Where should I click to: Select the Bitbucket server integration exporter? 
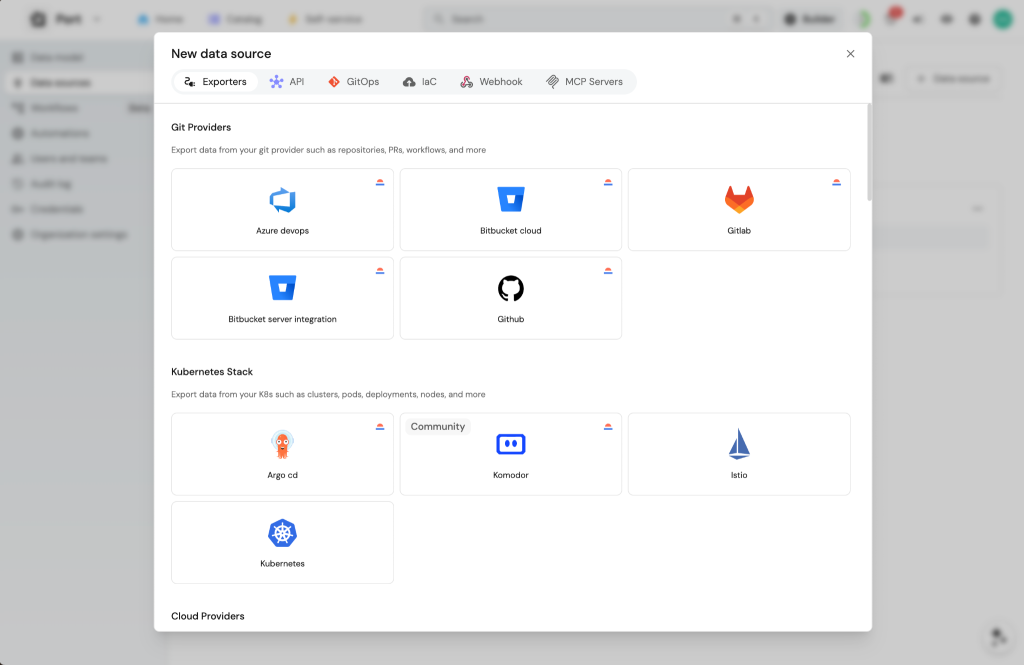282,298
